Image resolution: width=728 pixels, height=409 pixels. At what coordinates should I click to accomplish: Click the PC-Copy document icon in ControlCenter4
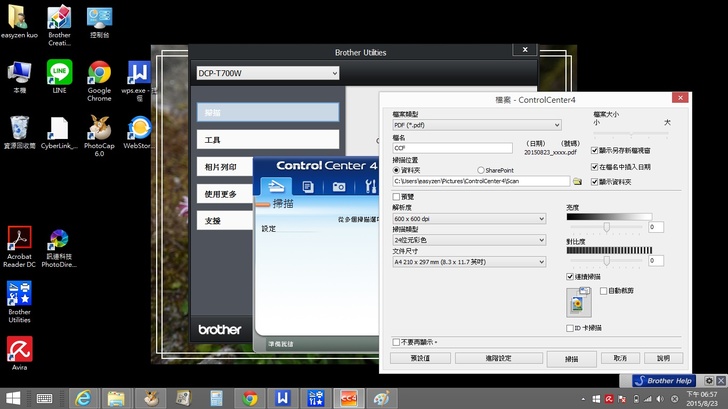(x=308, y=186)
